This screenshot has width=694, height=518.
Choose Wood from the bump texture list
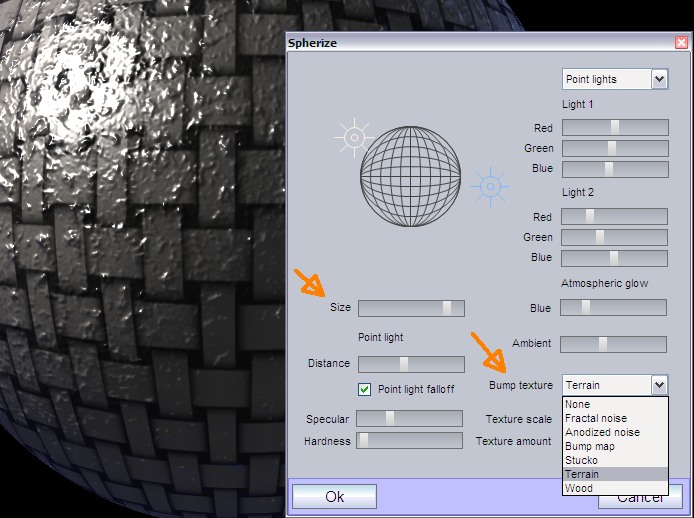coord(615,488)
